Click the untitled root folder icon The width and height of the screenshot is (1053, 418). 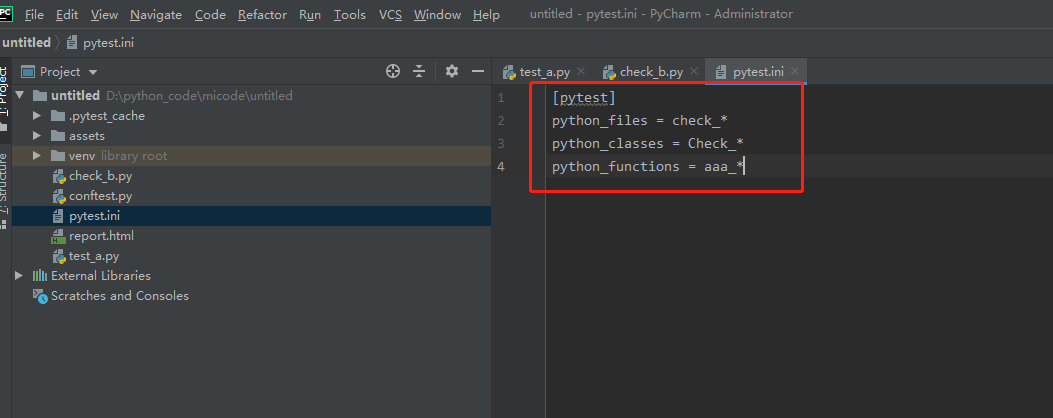pos(40,95)
